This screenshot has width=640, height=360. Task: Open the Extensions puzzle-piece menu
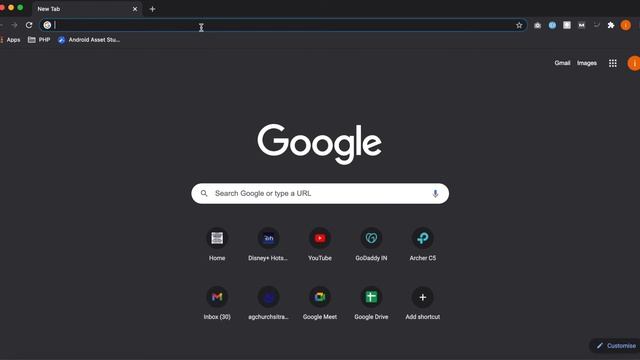point(611,25)
